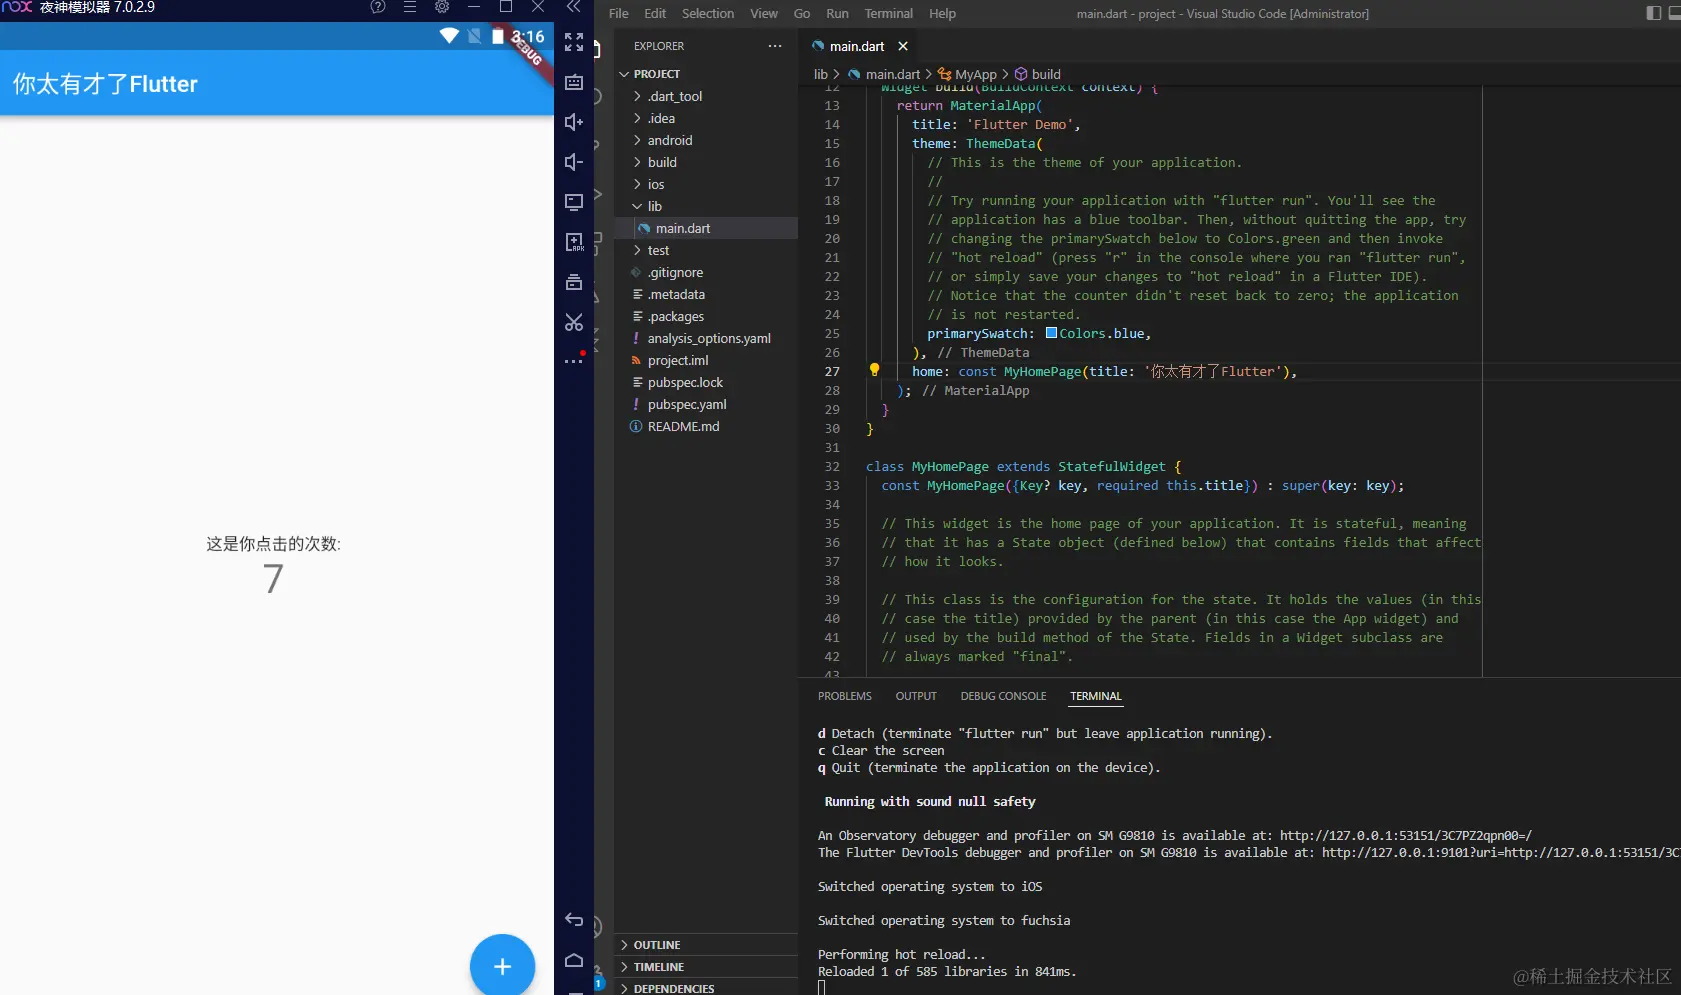Open Nox emulator settings gear
1681x995 pixels.
442,7
